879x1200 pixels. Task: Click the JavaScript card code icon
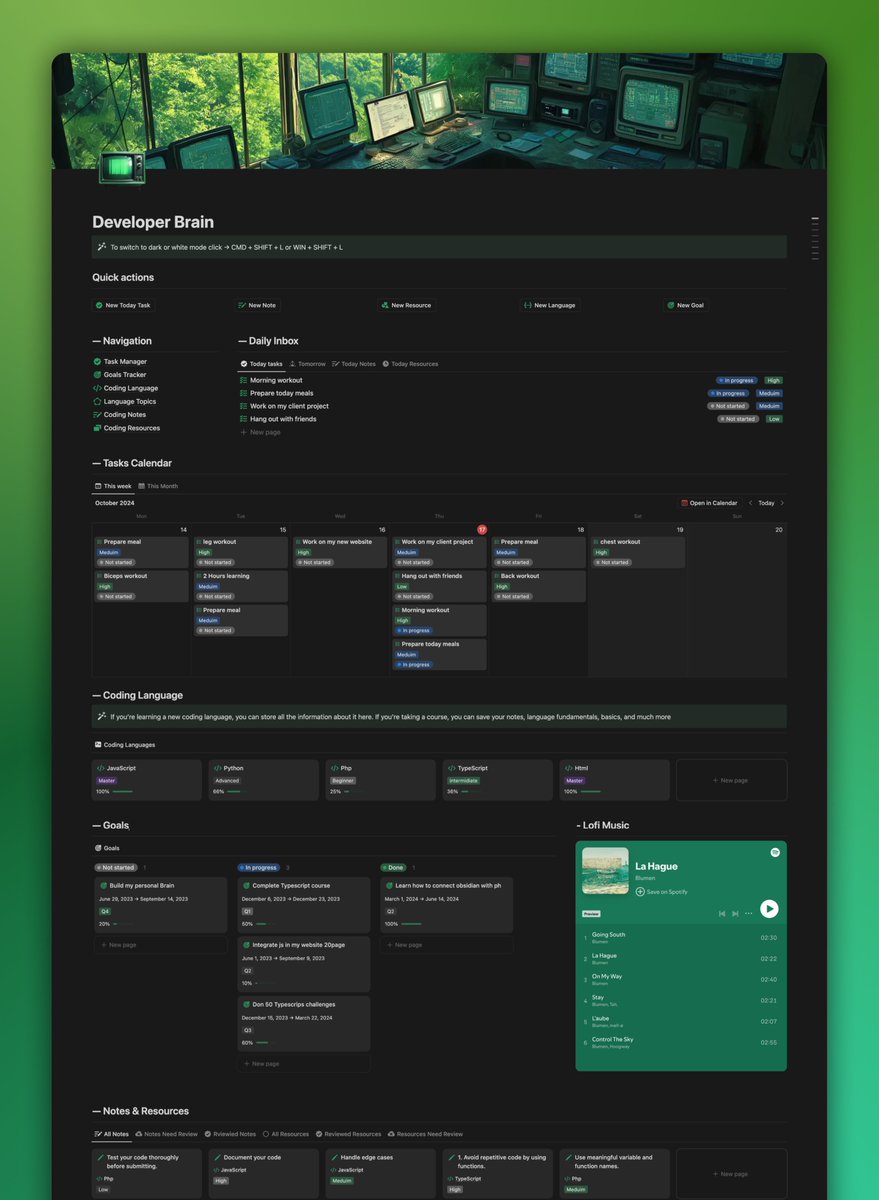click(101, 768)
